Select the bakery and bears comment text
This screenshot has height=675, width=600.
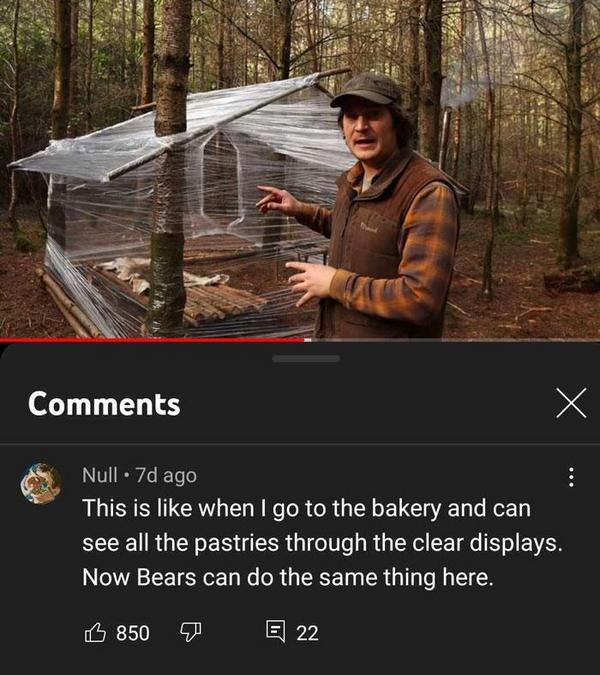click(322, 542)
